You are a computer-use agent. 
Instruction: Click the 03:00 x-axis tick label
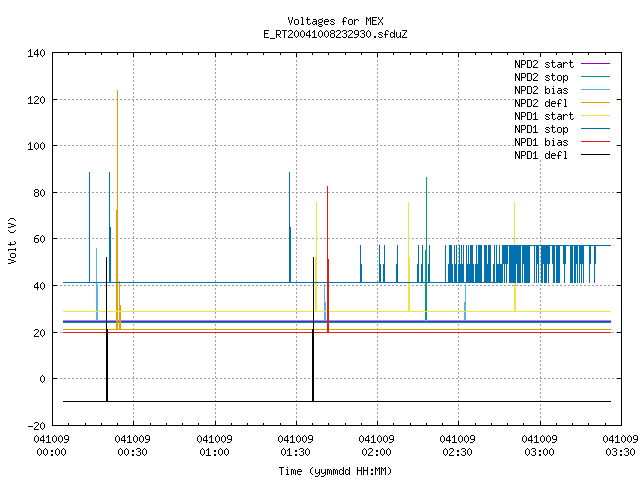(539, 452)
